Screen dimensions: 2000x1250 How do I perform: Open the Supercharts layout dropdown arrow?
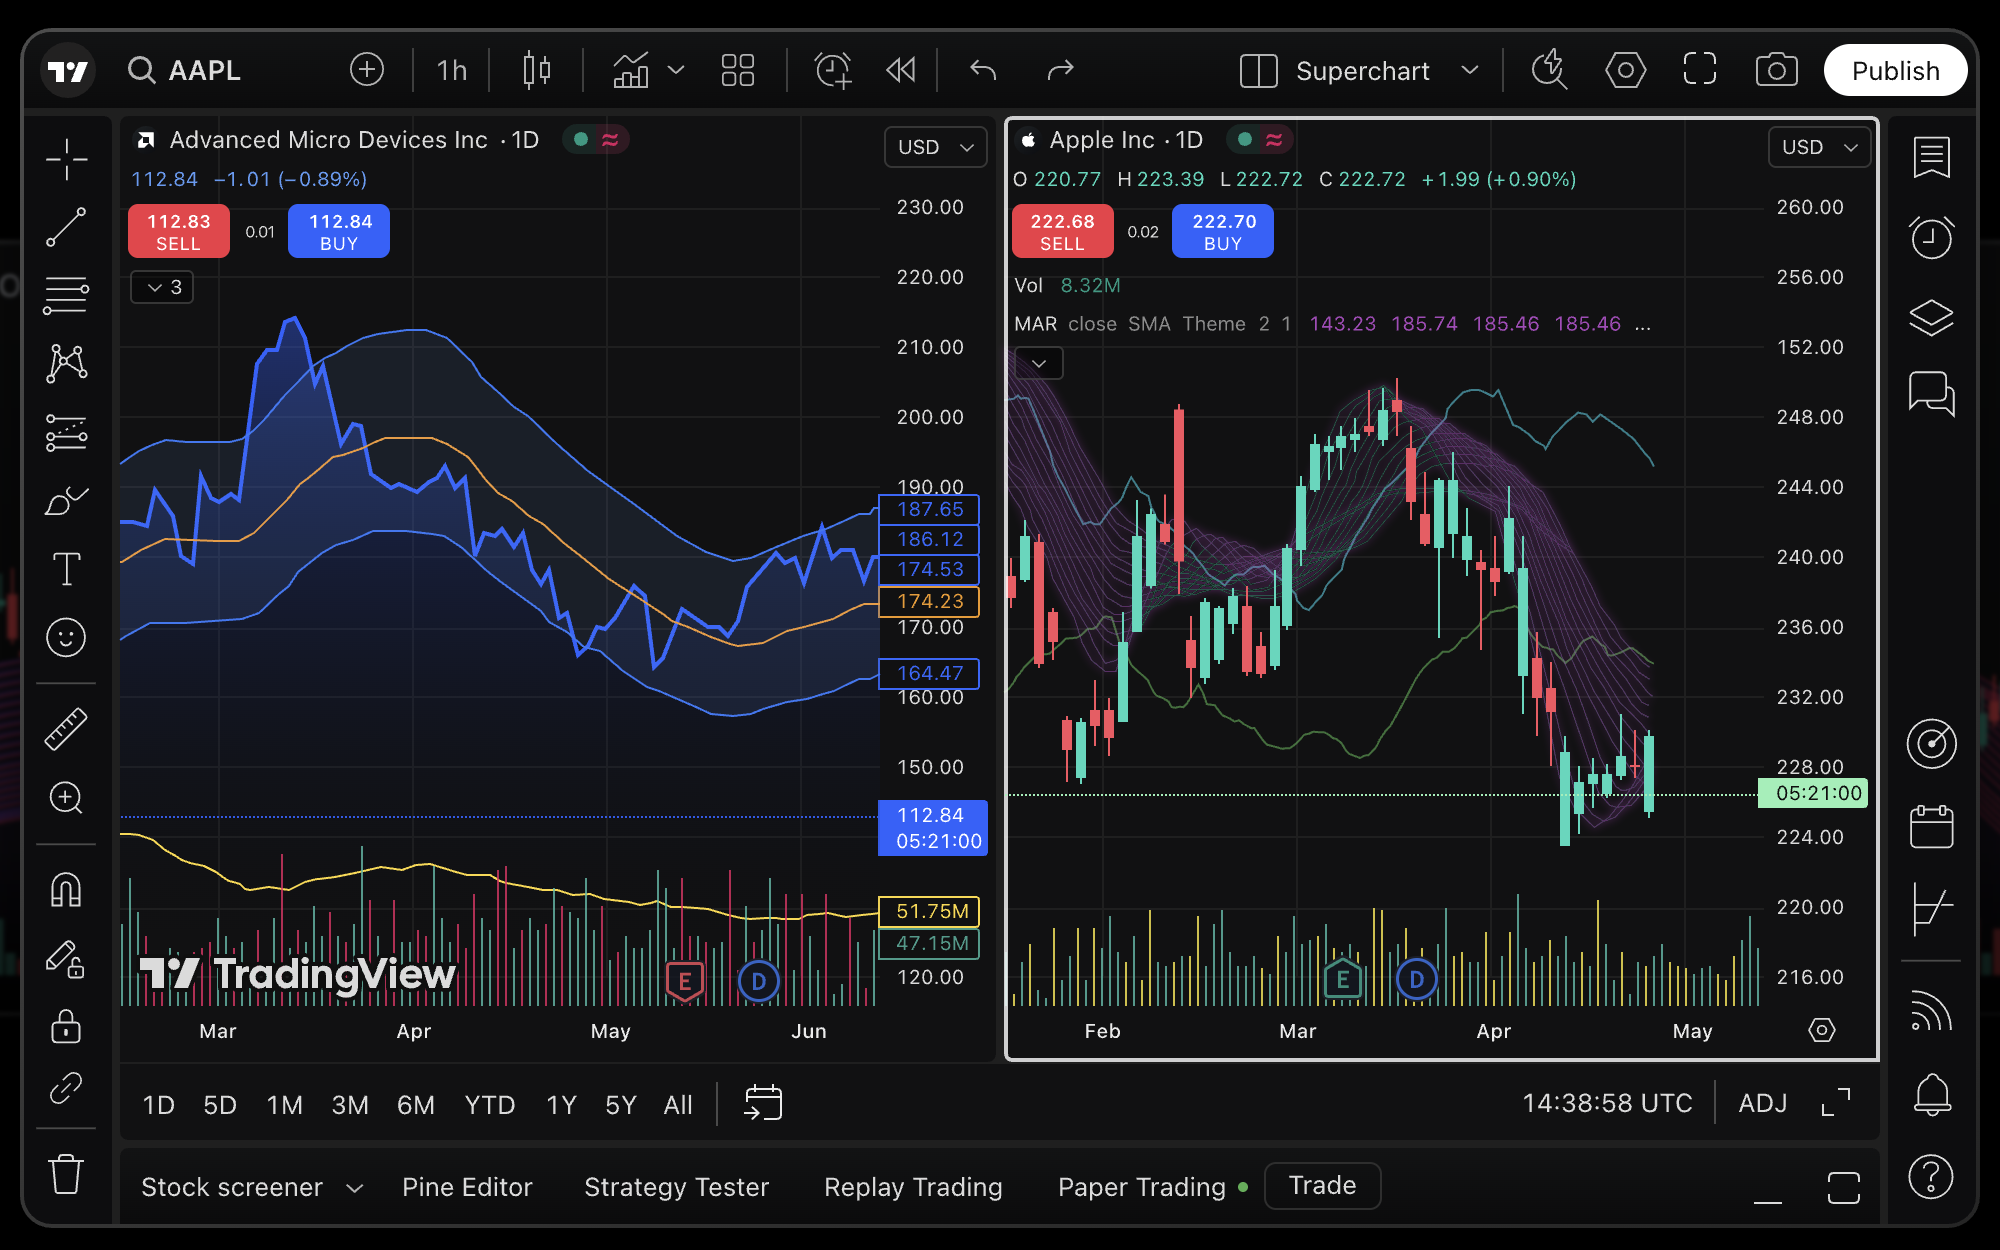tap(1469, 70)
